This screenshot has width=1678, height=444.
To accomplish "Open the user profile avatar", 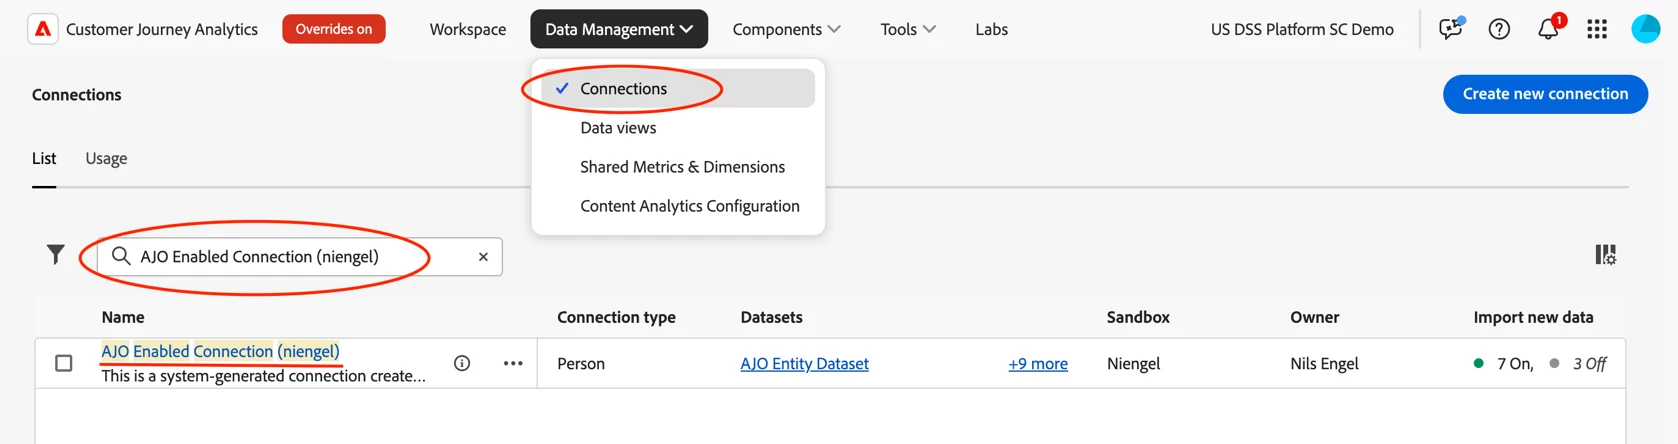I will tap(1645, 29).
